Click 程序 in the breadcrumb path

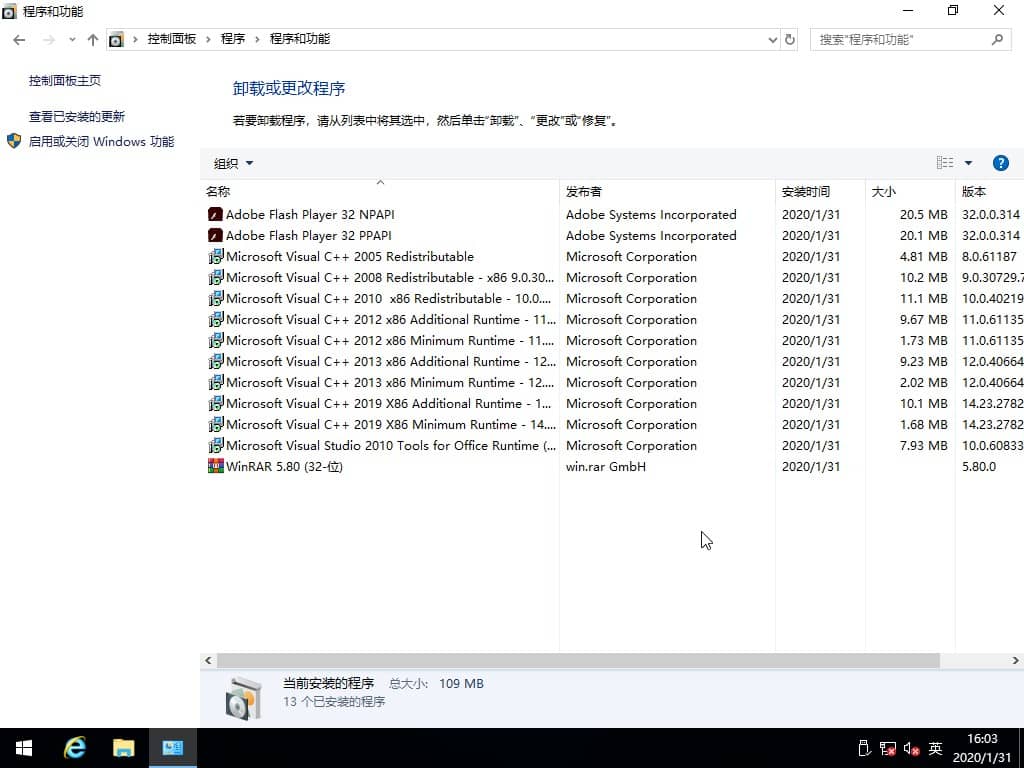pyautogui.click(x=232, y=39)
